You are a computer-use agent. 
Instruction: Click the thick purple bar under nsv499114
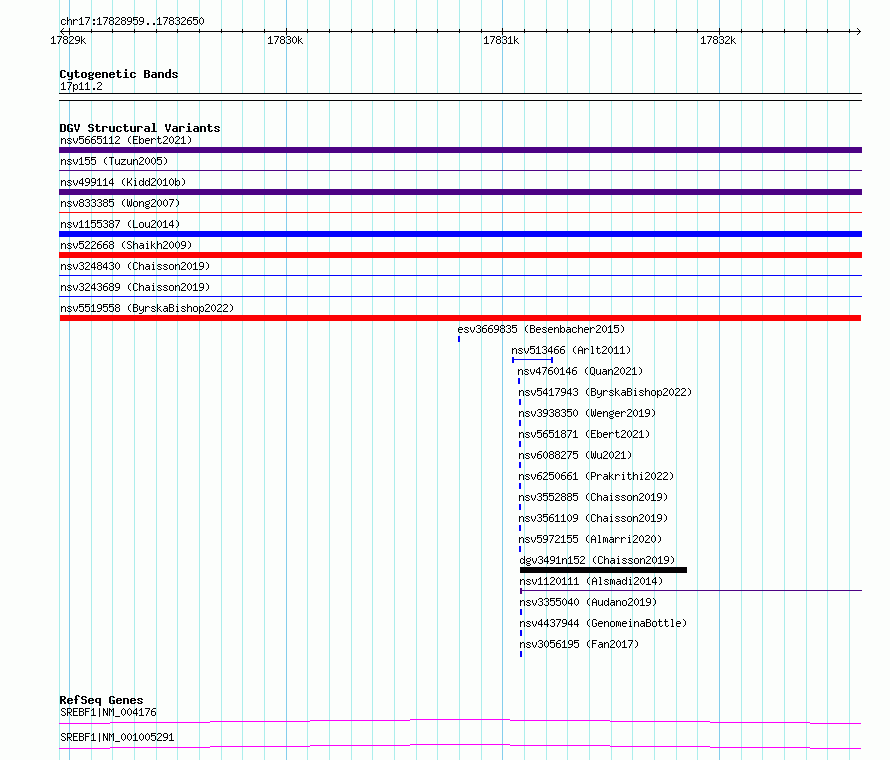[x=460, y=192]
